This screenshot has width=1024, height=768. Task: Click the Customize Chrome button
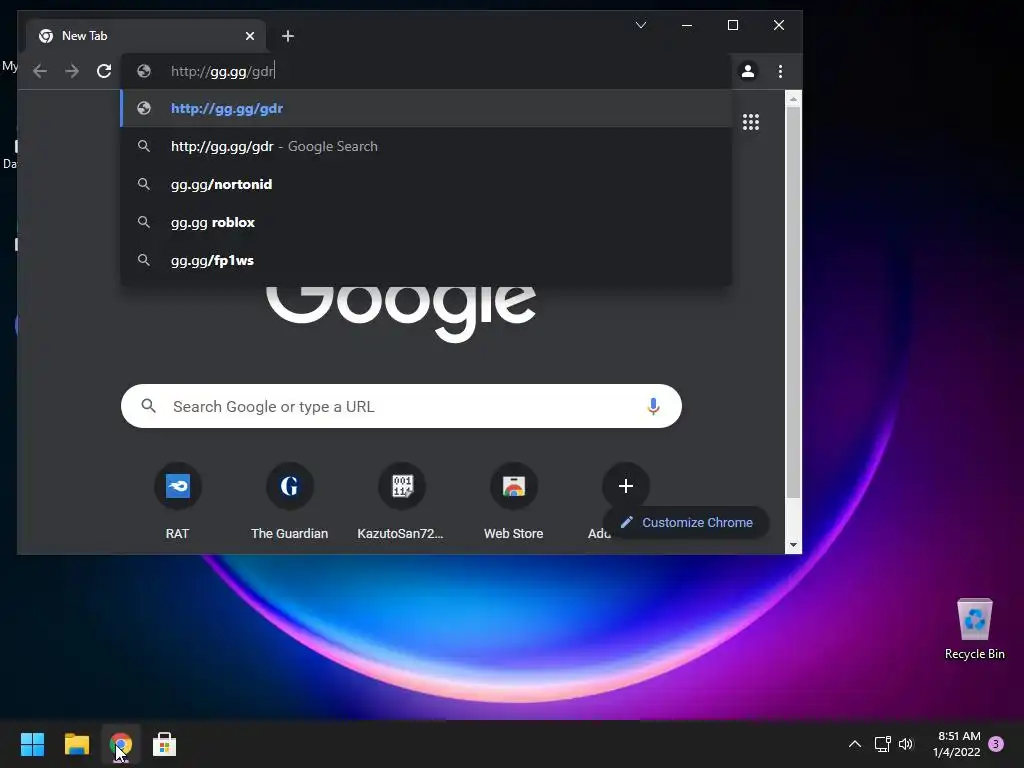(x=686, y=522)
